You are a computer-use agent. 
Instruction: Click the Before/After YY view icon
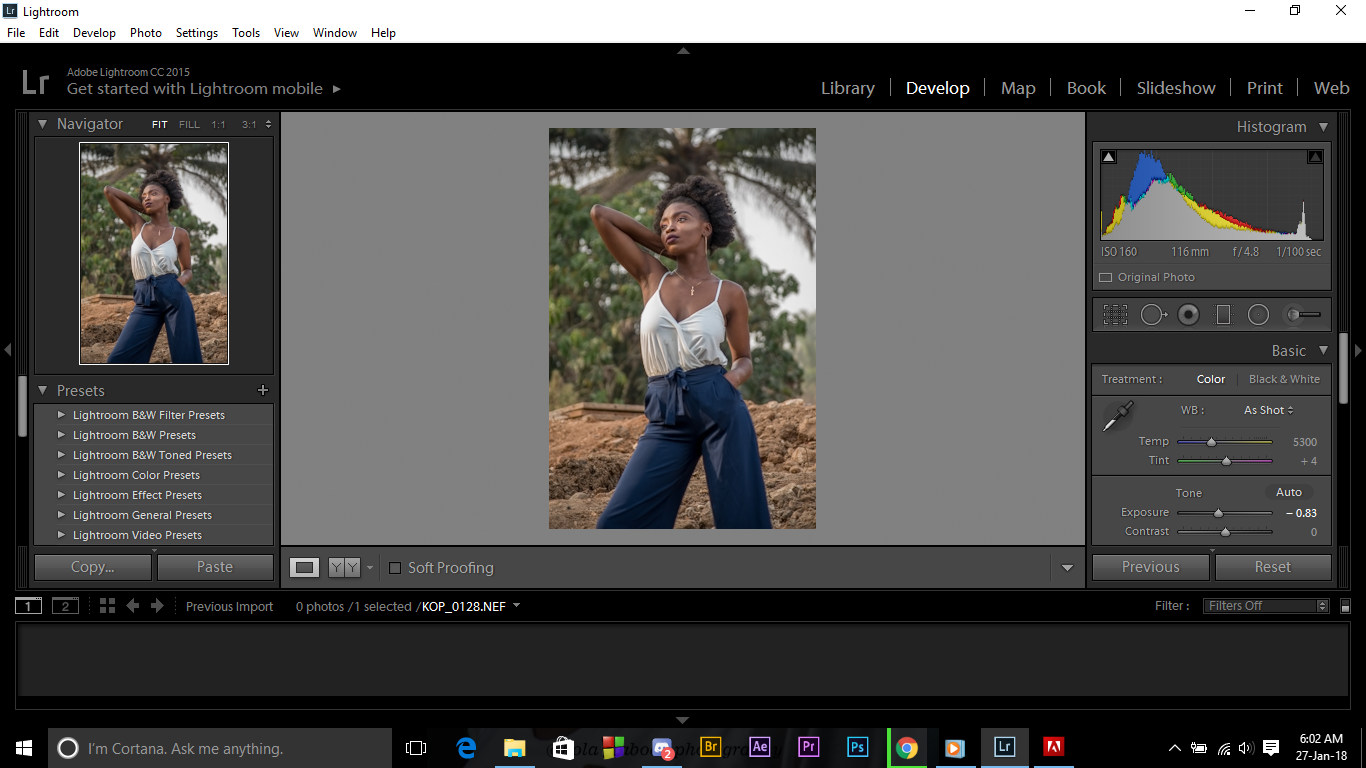(x=344, y=567)
